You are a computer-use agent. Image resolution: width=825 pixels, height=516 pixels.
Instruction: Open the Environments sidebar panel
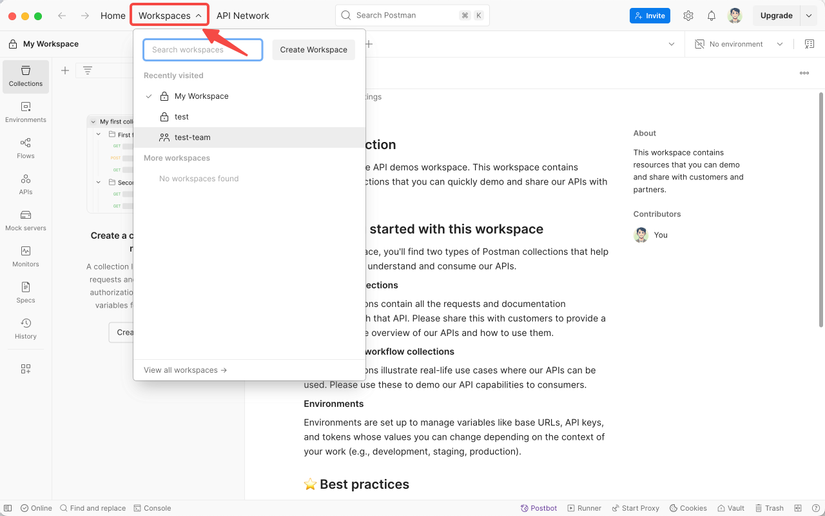[x=25, y=113]
